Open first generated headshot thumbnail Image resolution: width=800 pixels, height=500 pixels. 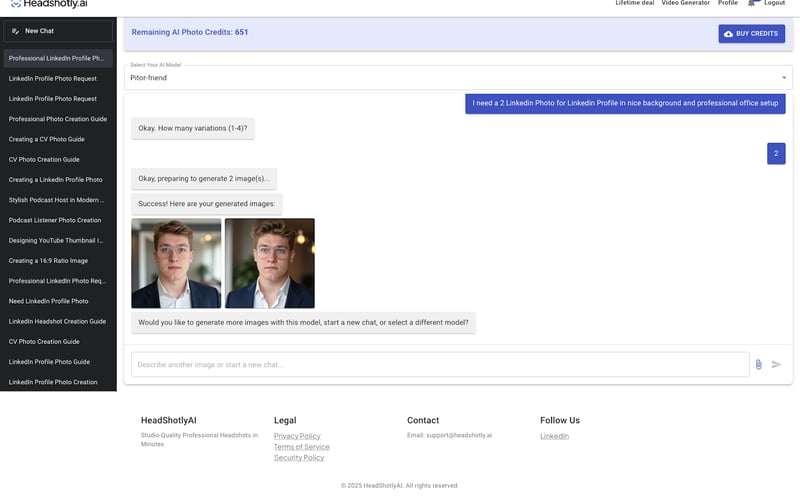pyautogui.click(x=176, y=263)
